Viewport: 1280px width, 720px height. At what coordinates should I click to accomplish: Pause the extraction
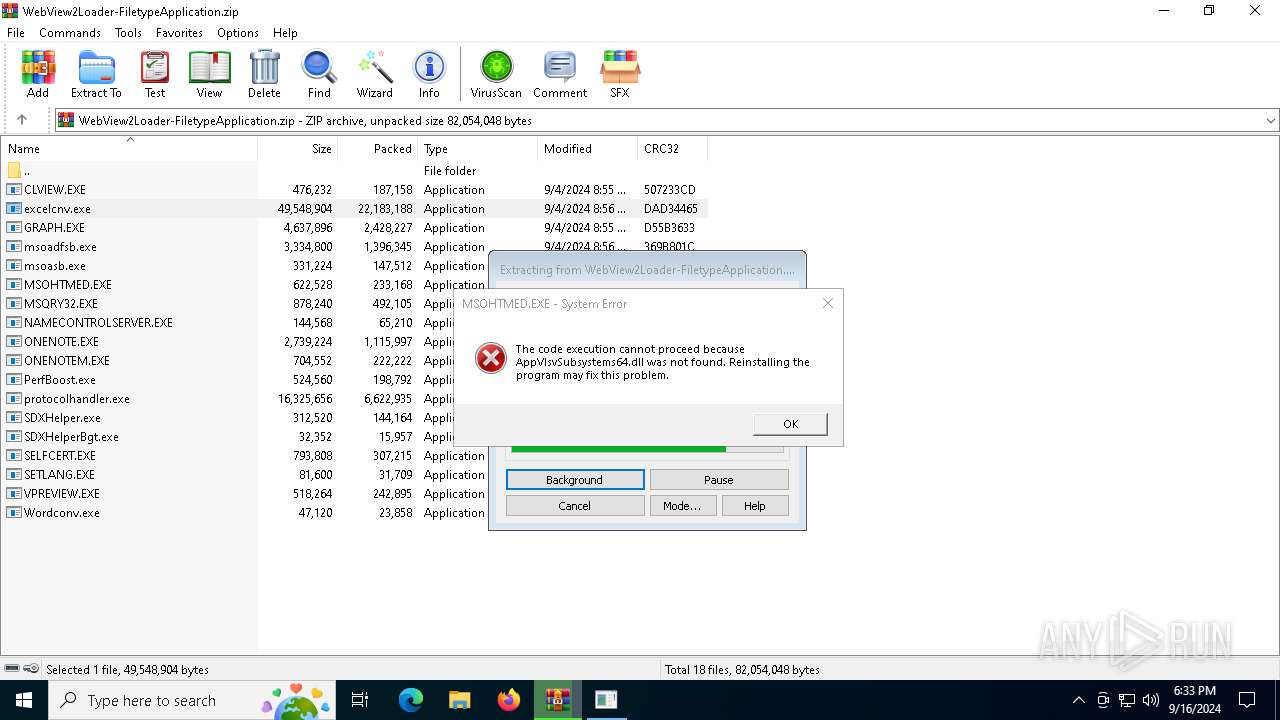point(719,480)
